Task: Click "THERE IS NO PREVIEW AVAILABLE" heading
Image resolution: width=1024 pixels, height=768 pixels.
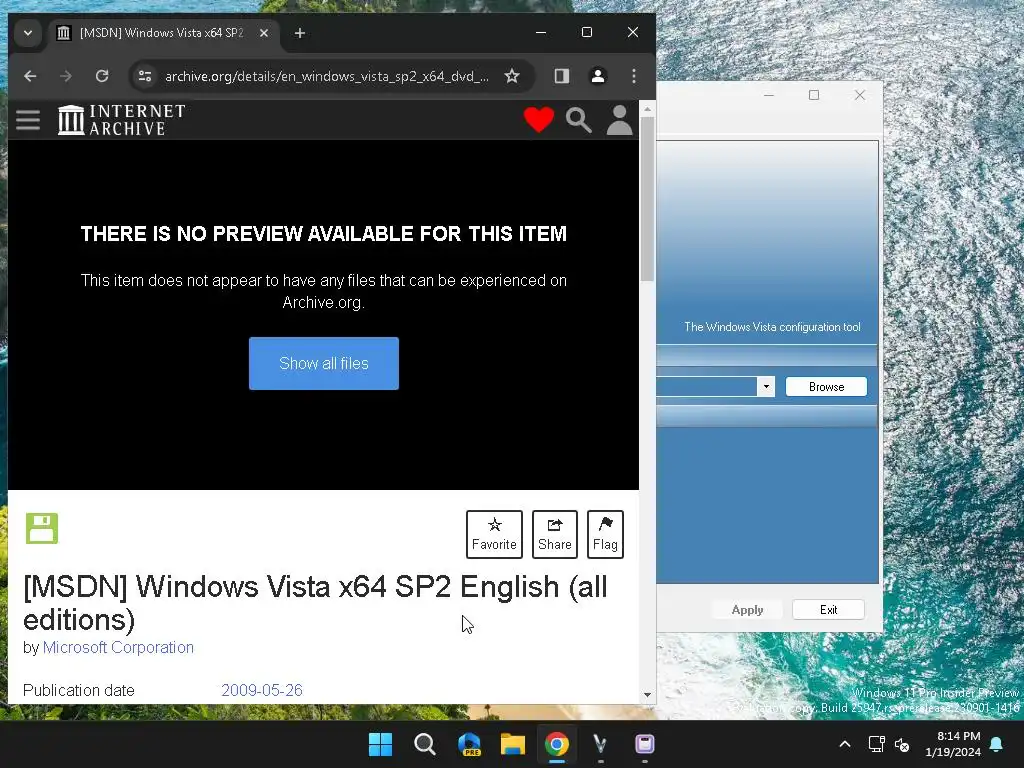Action: click(x=324, y=234)
